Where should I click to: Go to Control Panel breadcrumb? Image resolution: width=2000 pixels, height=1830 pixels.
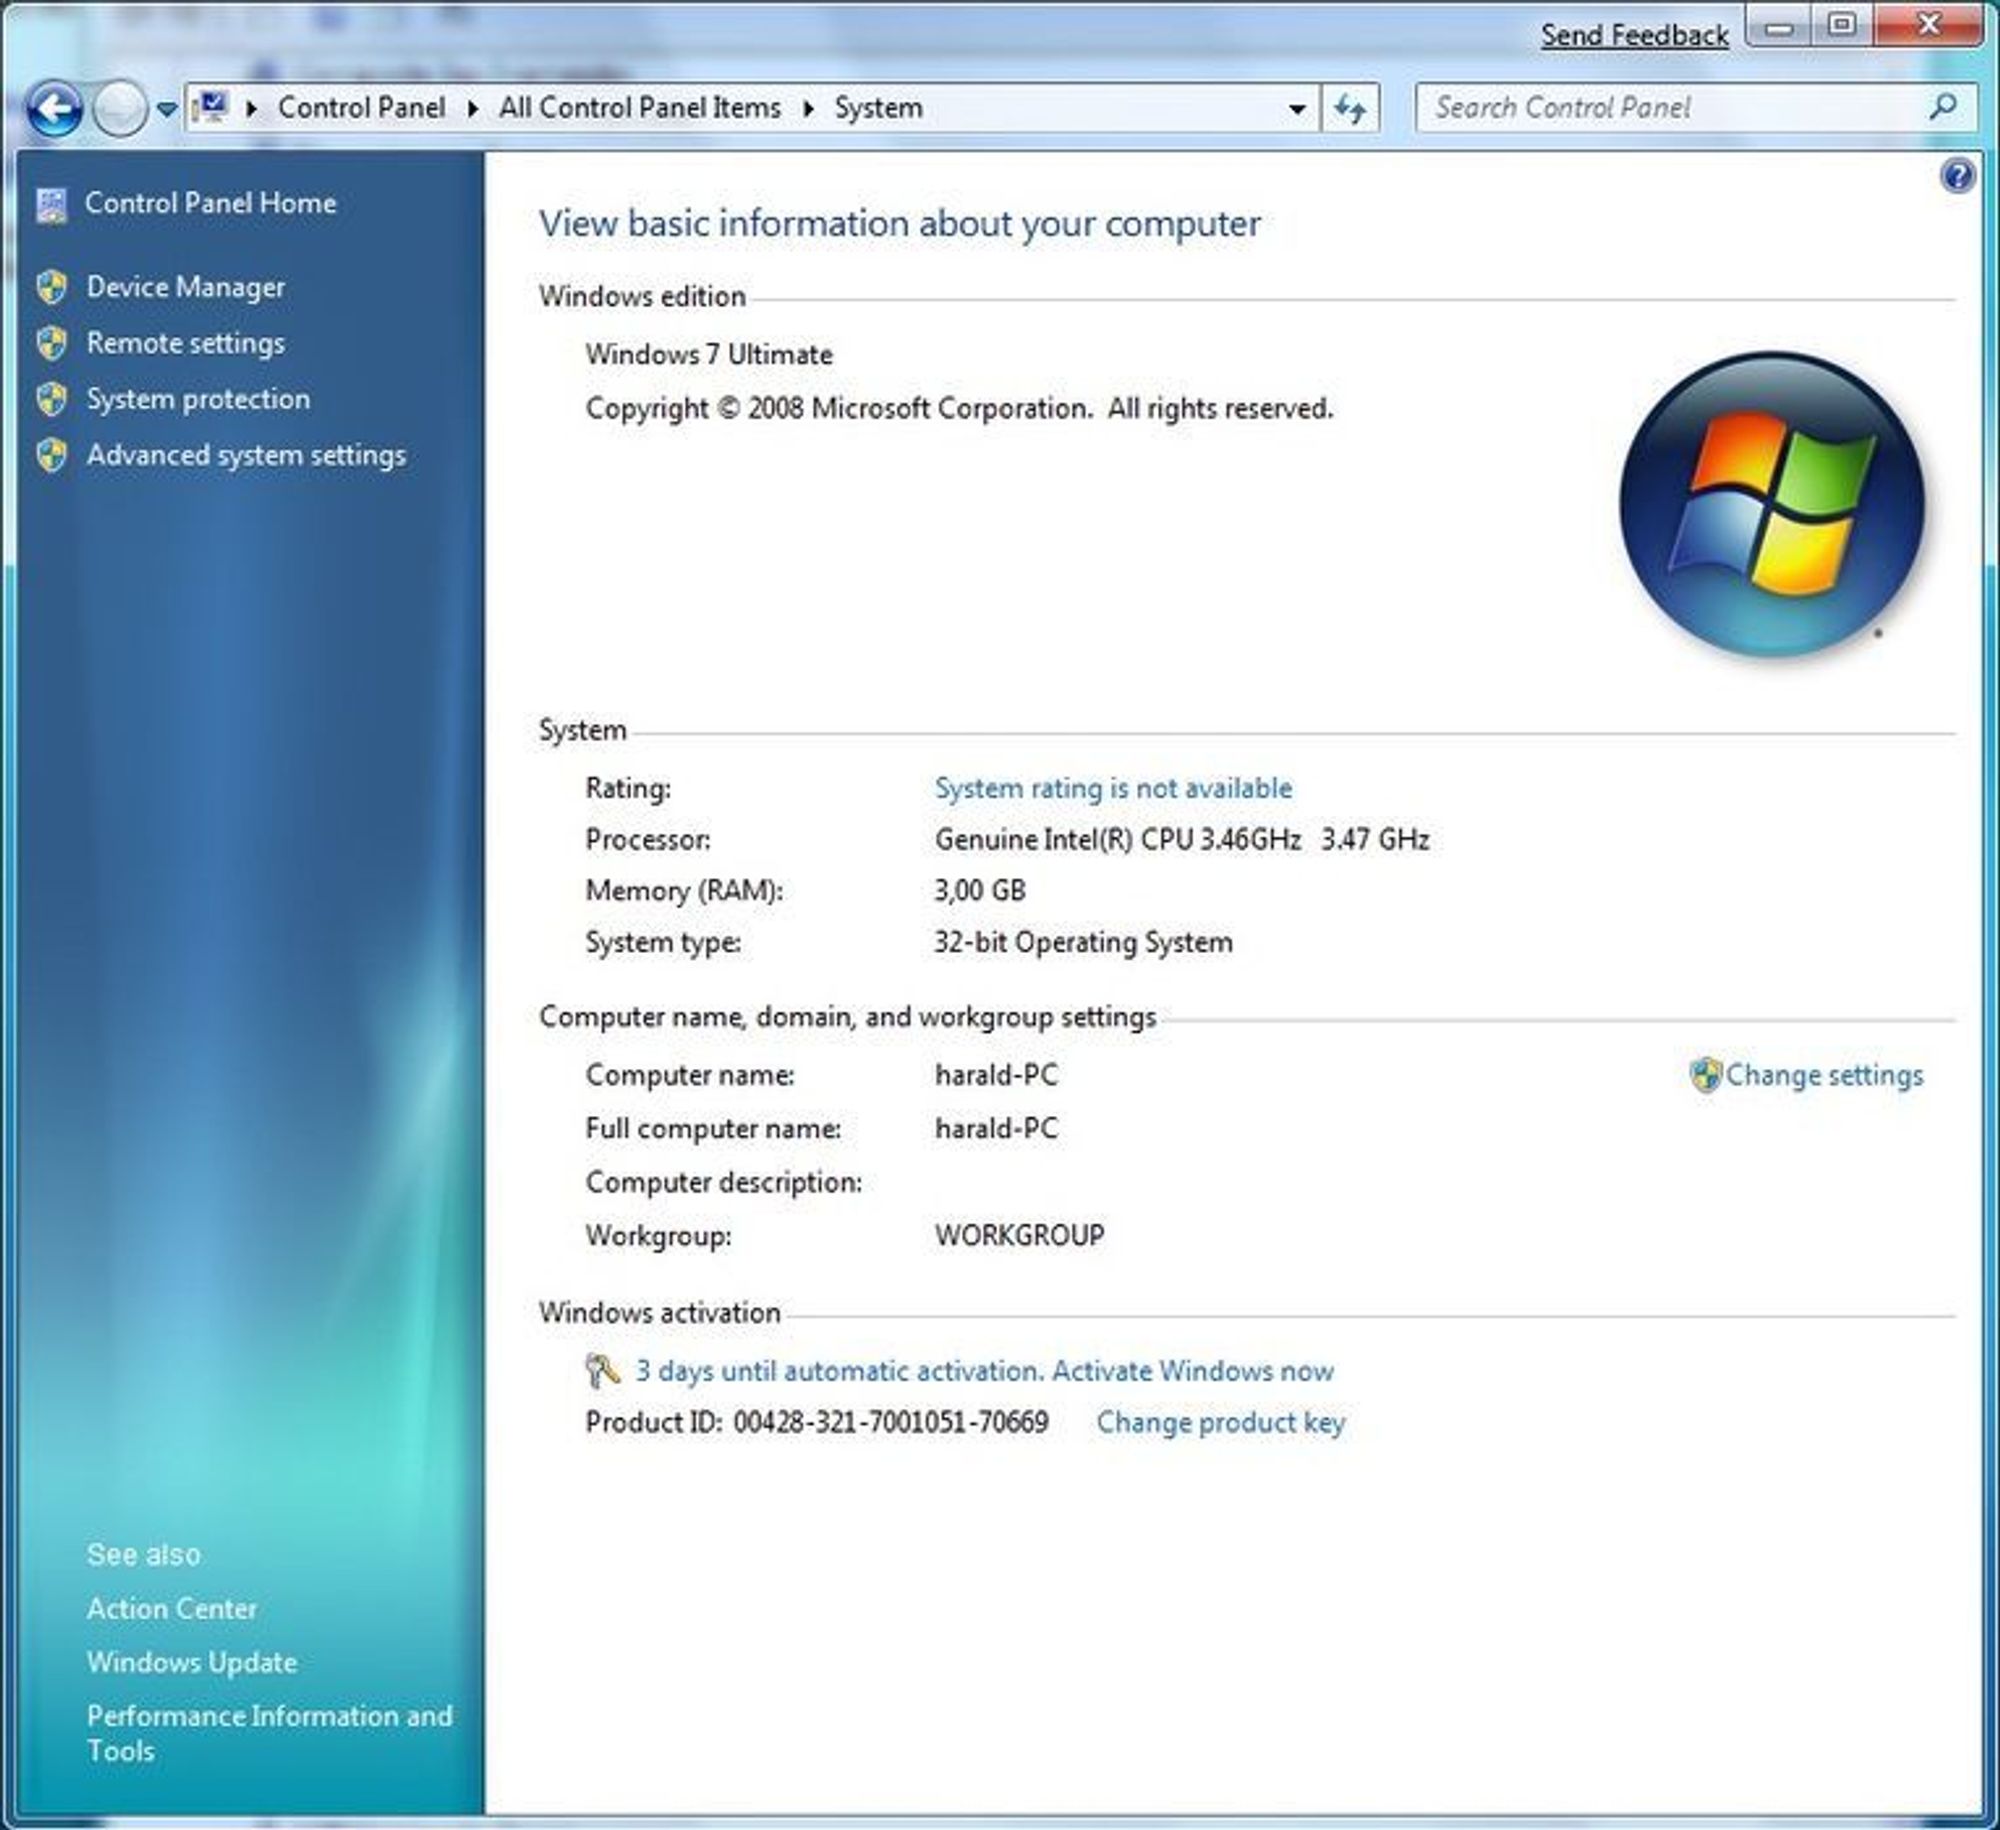361,108
